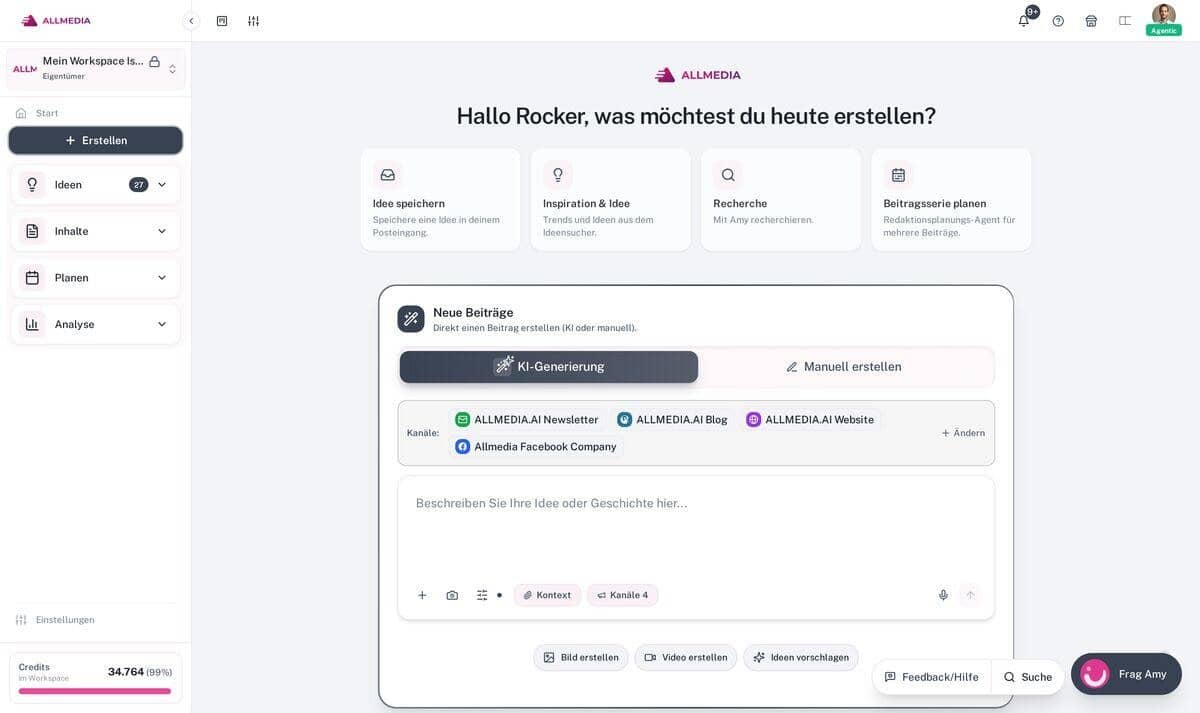Collapse the sidebar with the chevron button
Viewport: 1200px width, 713px height.
pyautogui.click(x=191, y=21)
